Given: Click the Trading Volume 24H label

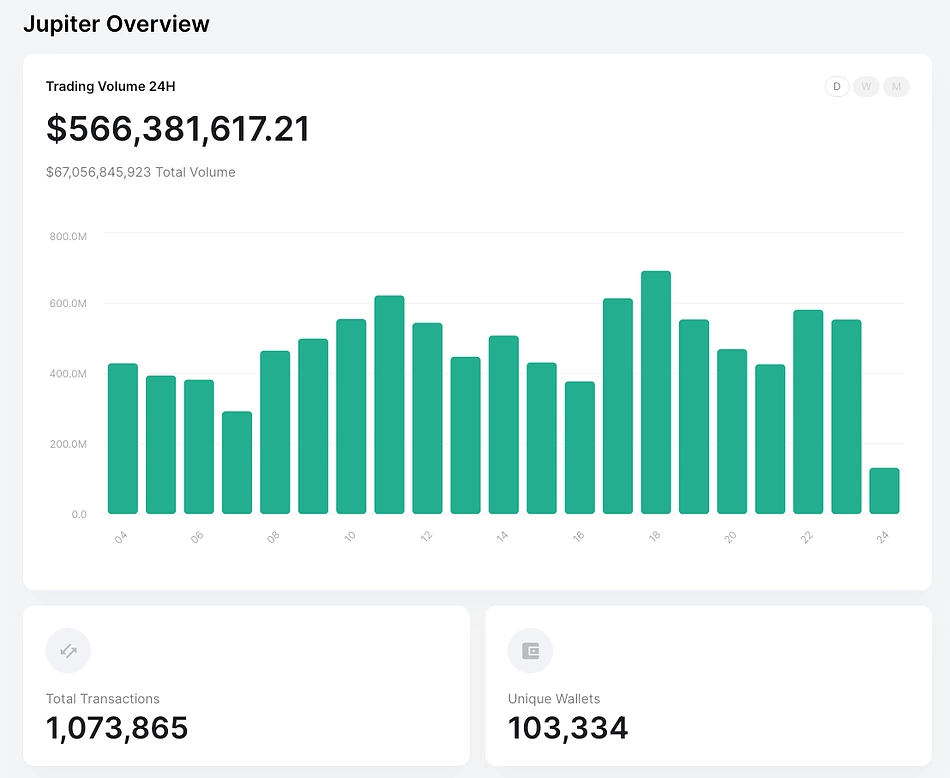Looking at the screenshot, I should (111, 87).
